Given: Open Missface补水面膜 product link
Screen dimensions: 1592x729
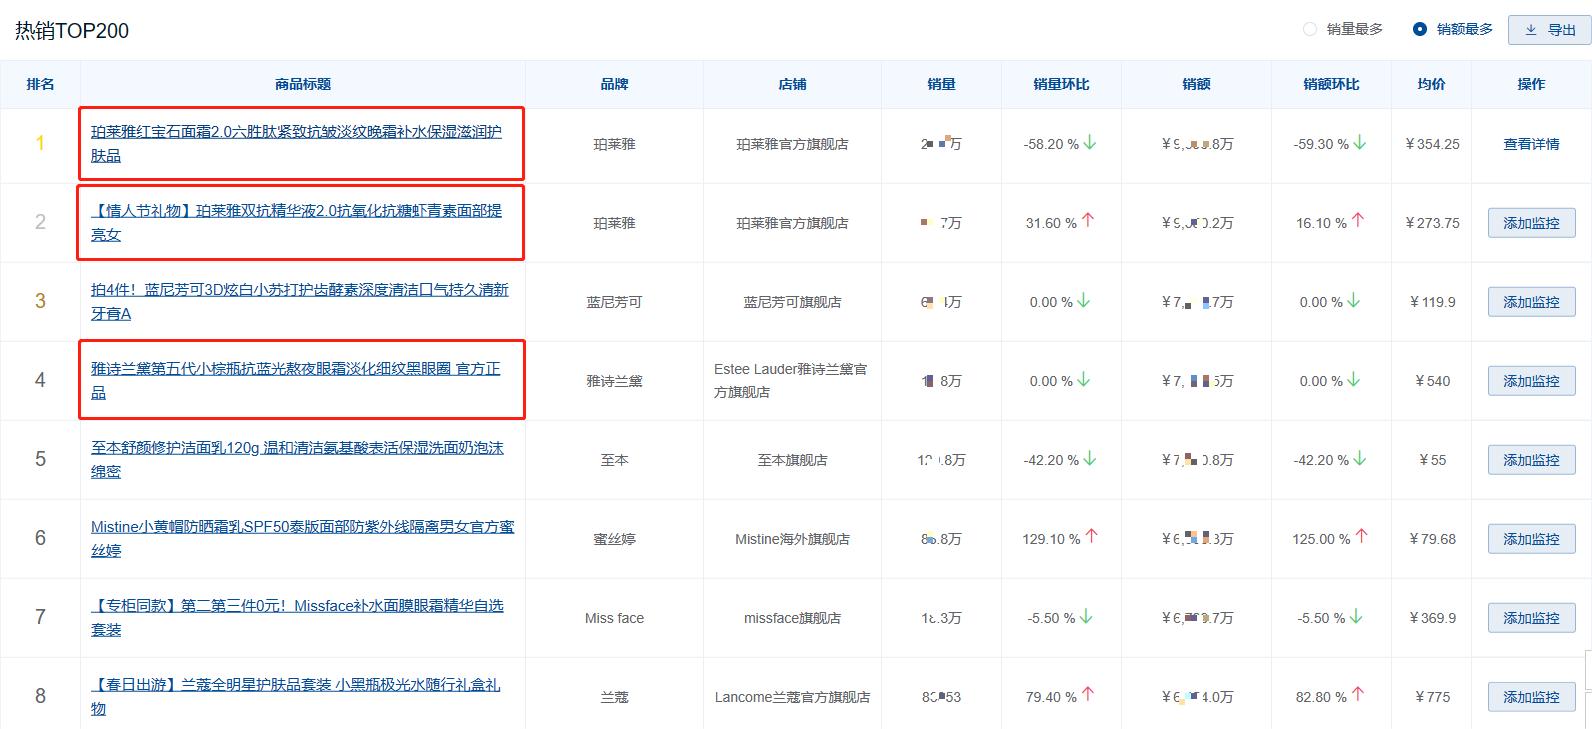Looking at the screenshot, I should pos(297,618).
